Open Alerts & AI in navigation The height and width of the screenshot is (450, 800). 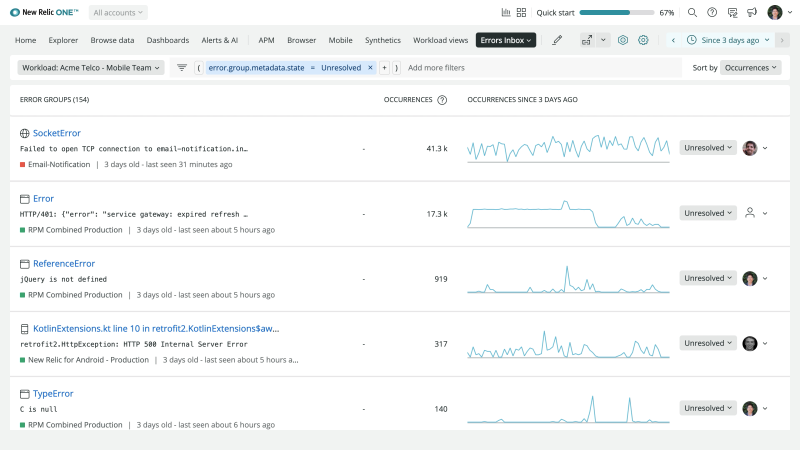[219, 40]
